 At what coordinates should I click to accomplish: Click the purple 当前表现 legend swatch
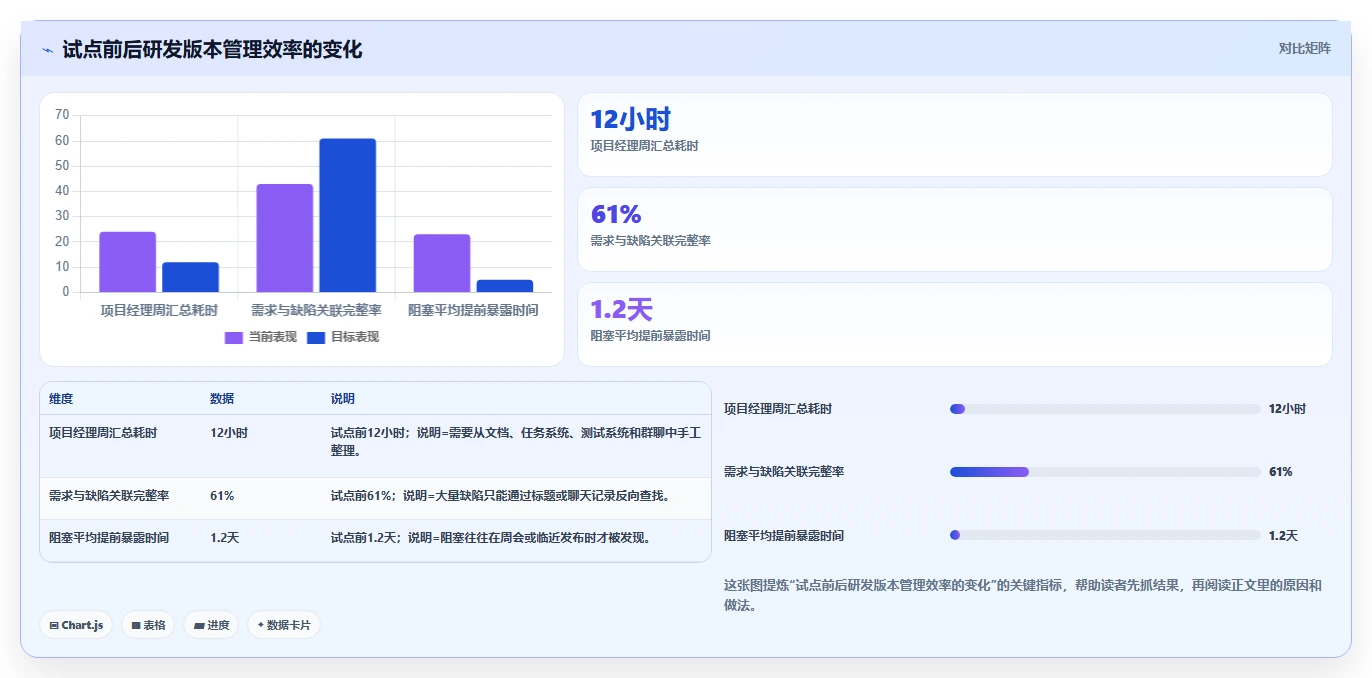[x=234, y=337]
